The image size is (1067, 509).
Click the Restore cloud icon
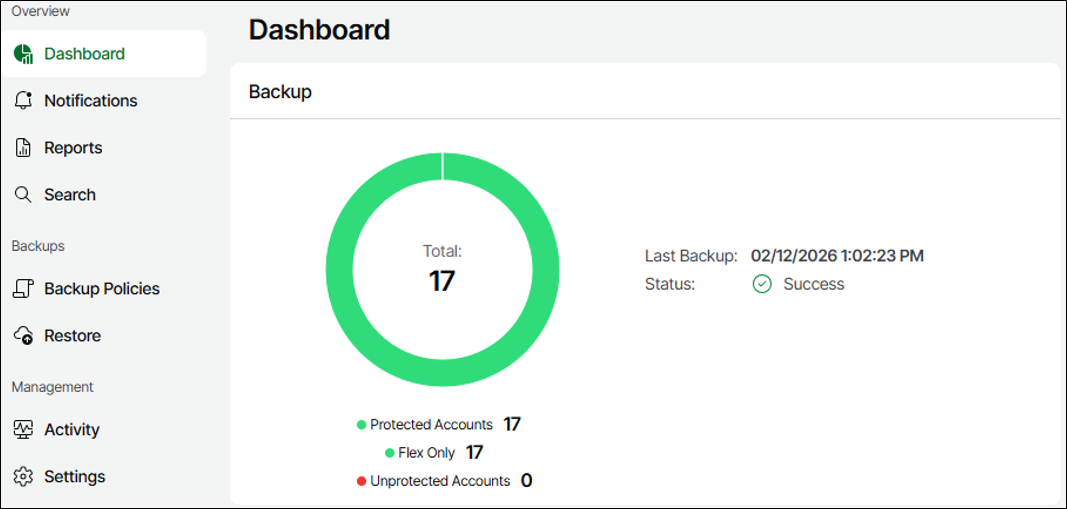tap(23, 336)
